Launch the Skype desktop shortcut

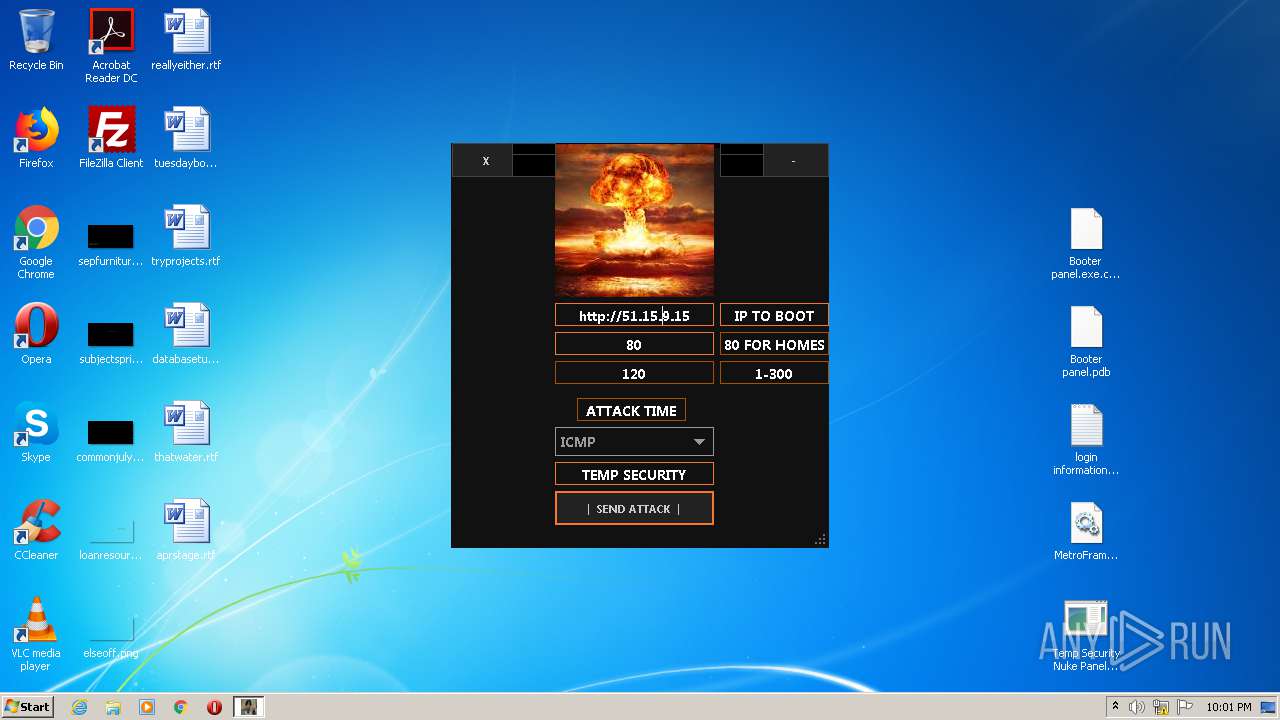point(36,432)
